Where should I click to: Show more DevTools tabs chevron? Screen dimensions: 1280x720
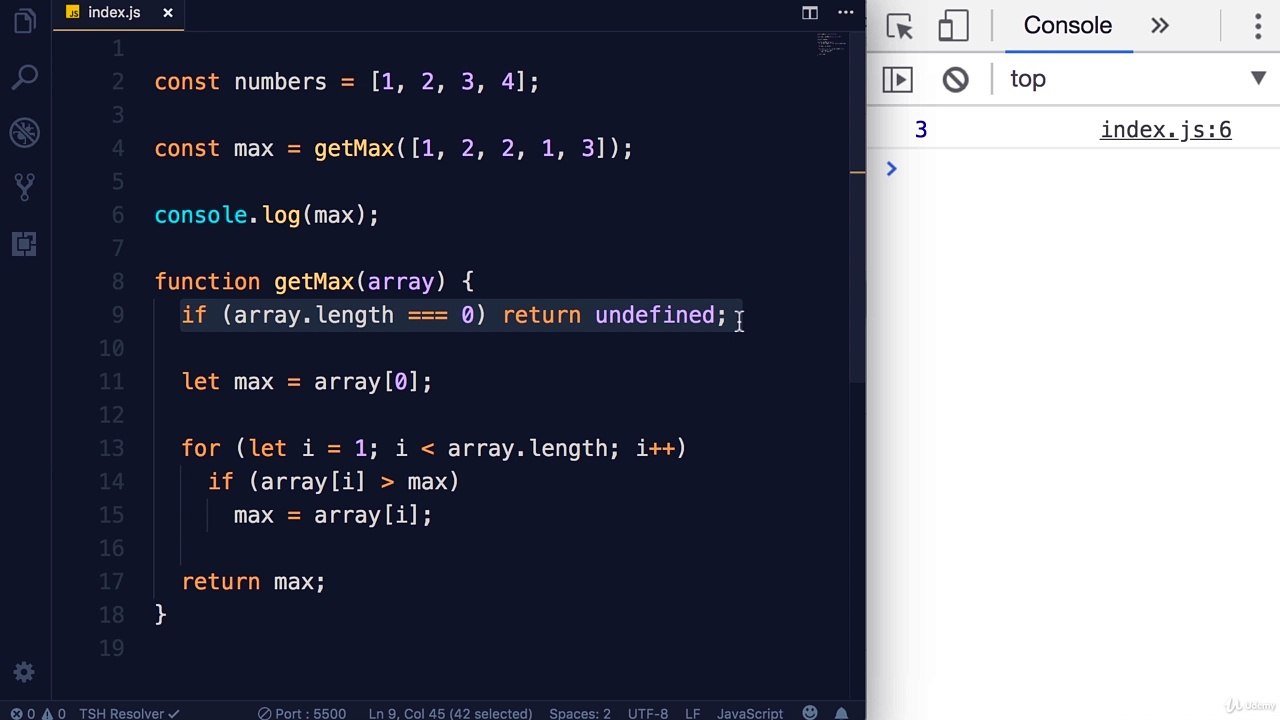click(x=1160, y=26)
